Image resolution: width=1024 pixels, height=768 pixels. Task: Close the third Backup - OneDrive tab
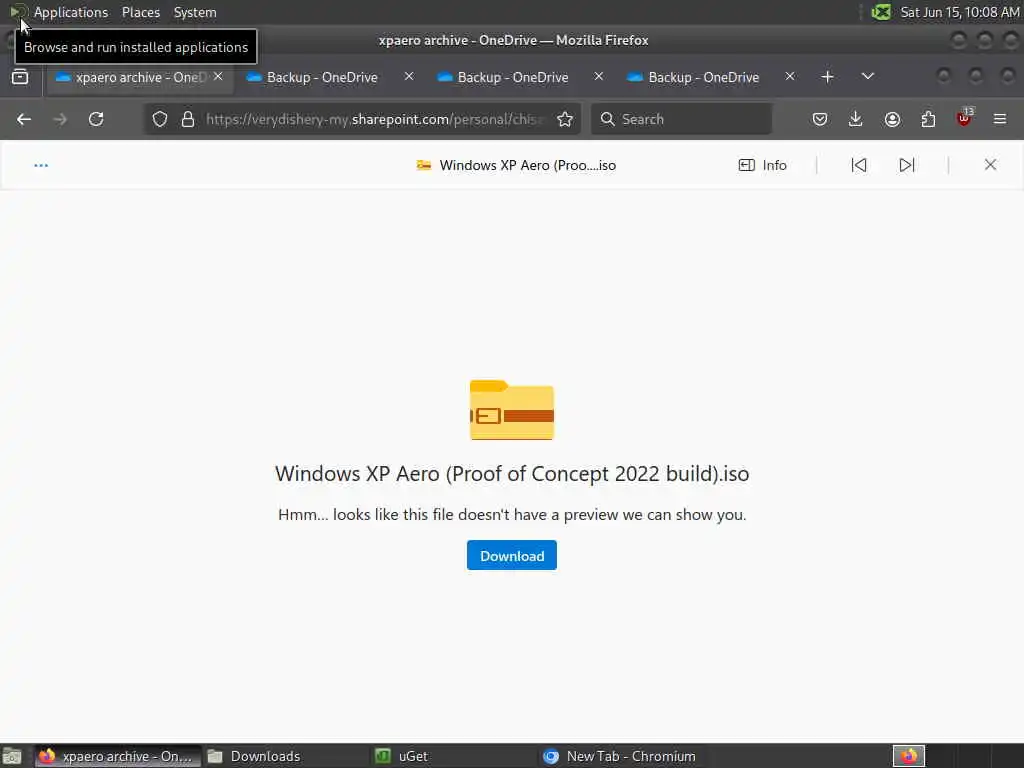(x=599, y=76)
